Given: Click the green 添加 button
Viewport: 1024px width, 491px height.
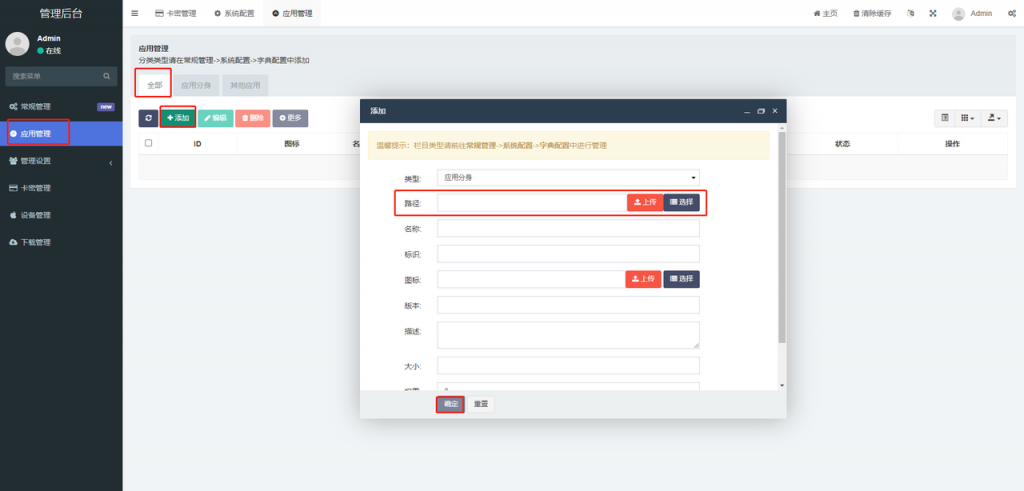Looking at the screenshot, I should click(x=178, y=118).
